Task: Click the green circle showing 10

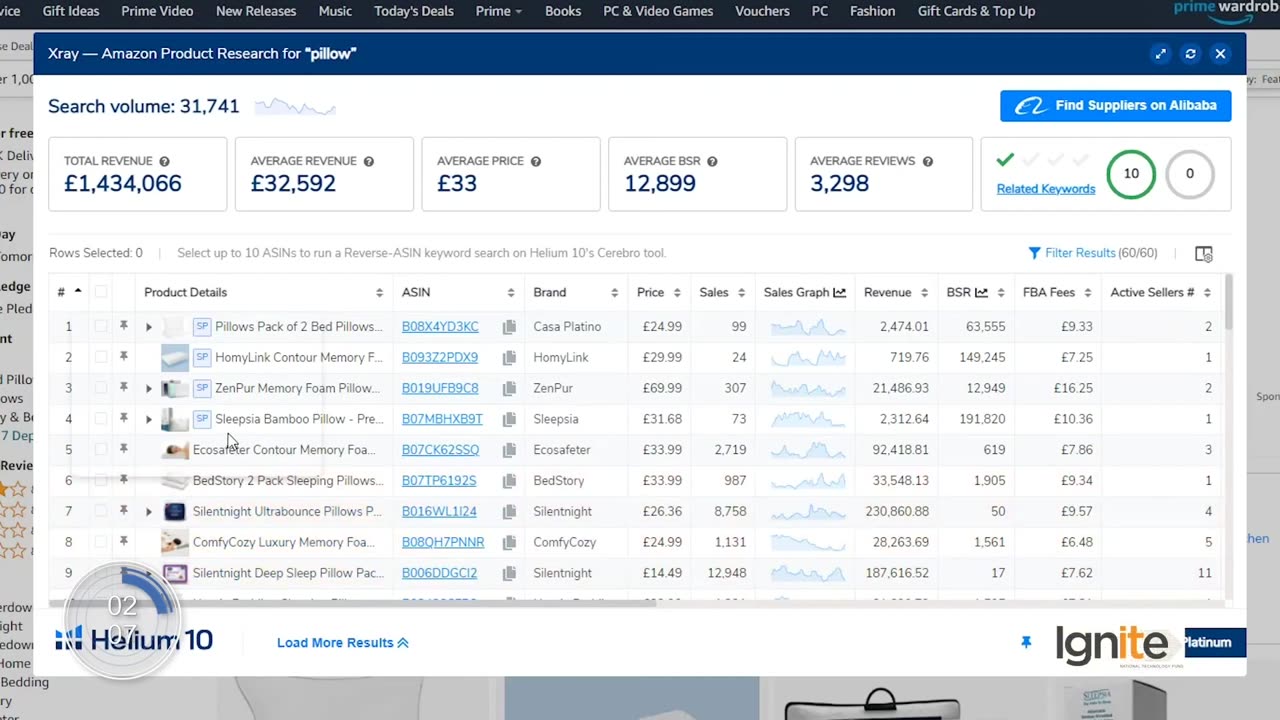Action: pyautogui.click(x=1131, y=174)
